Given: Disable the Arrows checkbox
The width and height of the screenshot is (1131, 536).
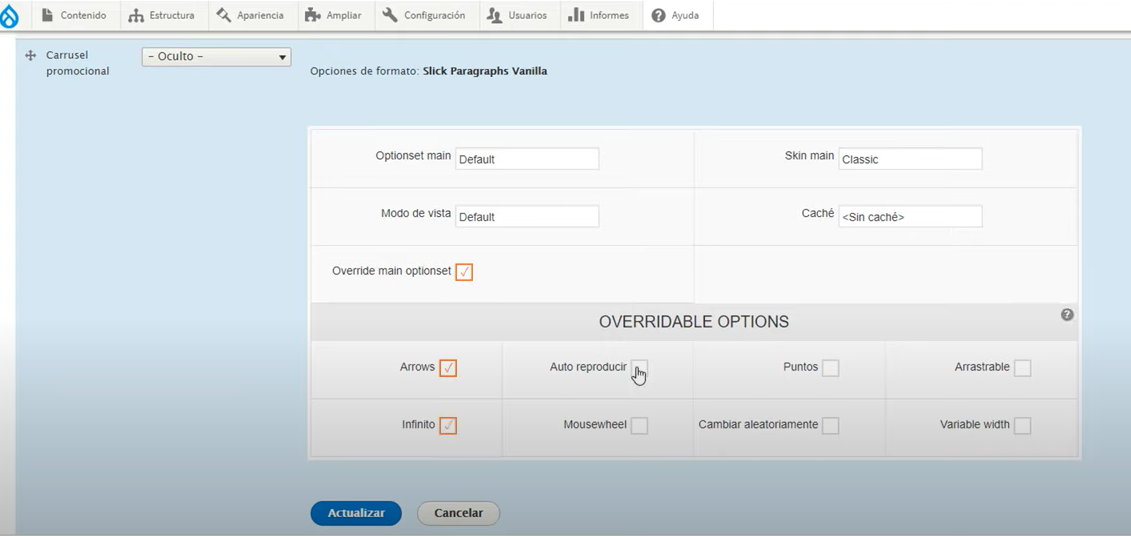Looking at the screenshot, I should point(448,368).
